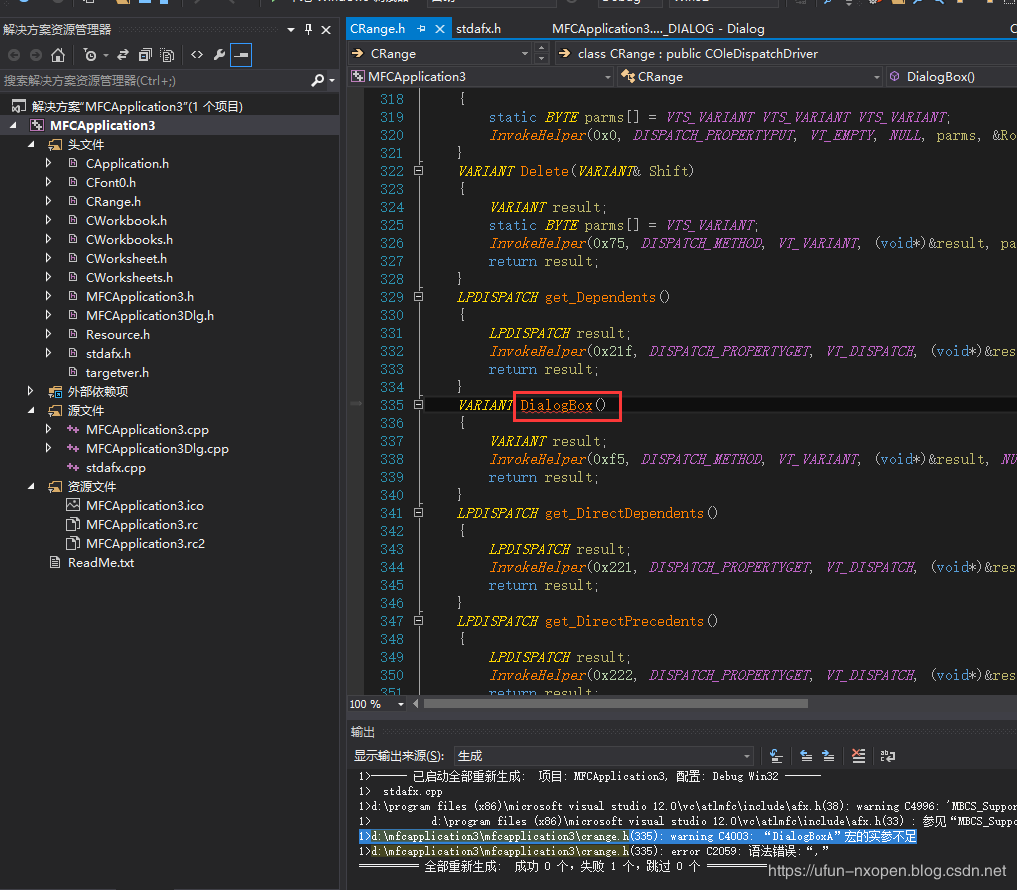Open the output source dropdown
Viewport: 1017px width, 890px height.
tap(746, 756)
